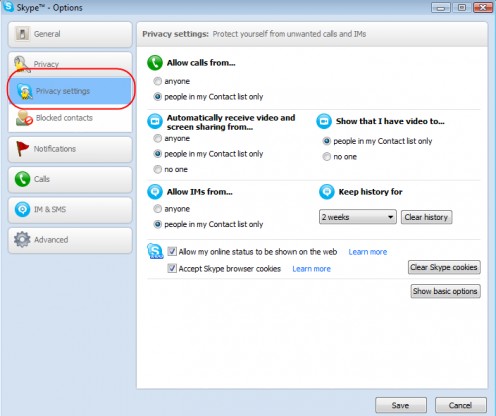The image size is (496, 416).
Task: Allow IMs from anyone
Action: [x=157, y=209]
